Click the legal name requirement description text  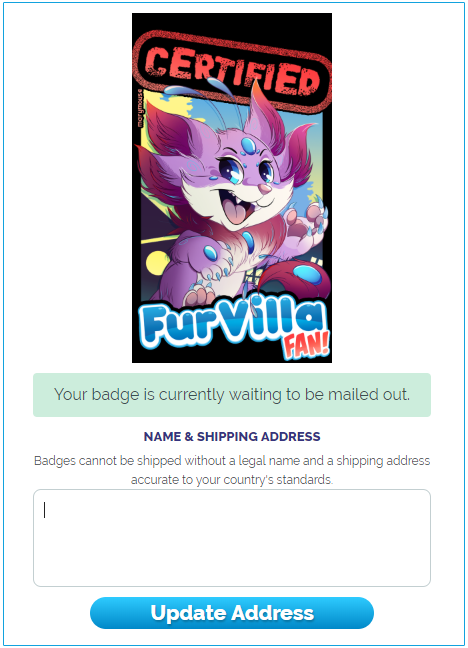[x=232, y=470]
